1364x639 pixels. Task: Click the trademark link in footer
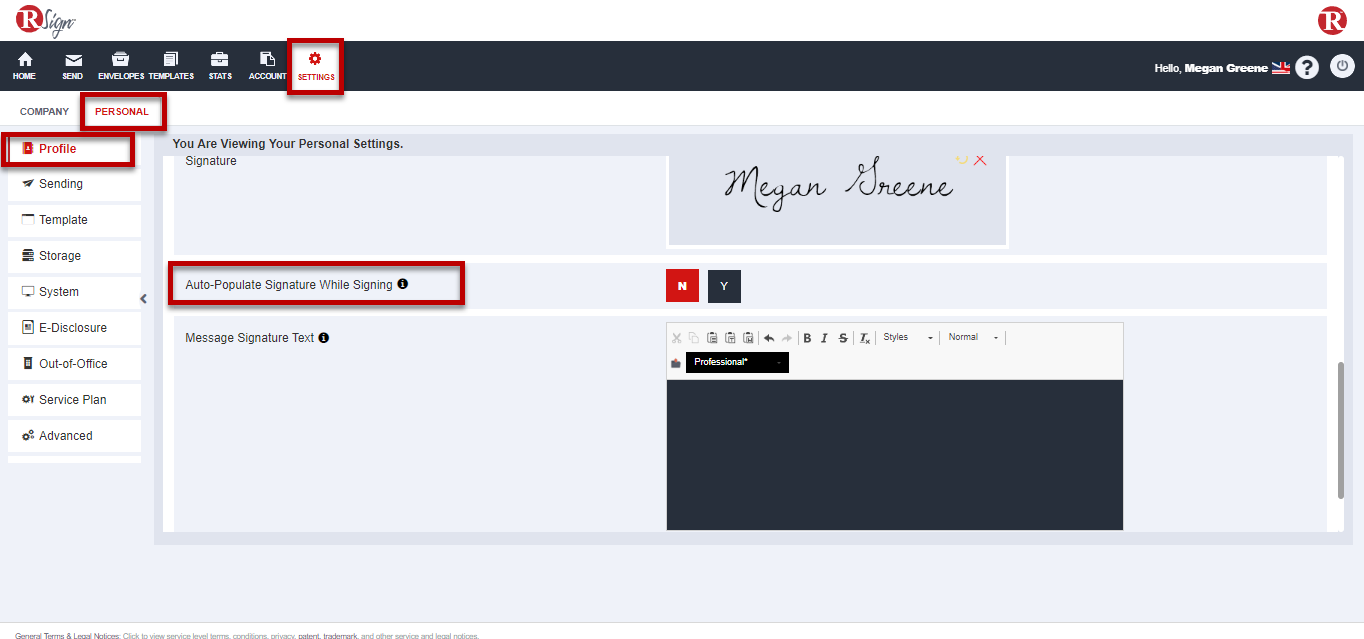[x=340, y=635]
